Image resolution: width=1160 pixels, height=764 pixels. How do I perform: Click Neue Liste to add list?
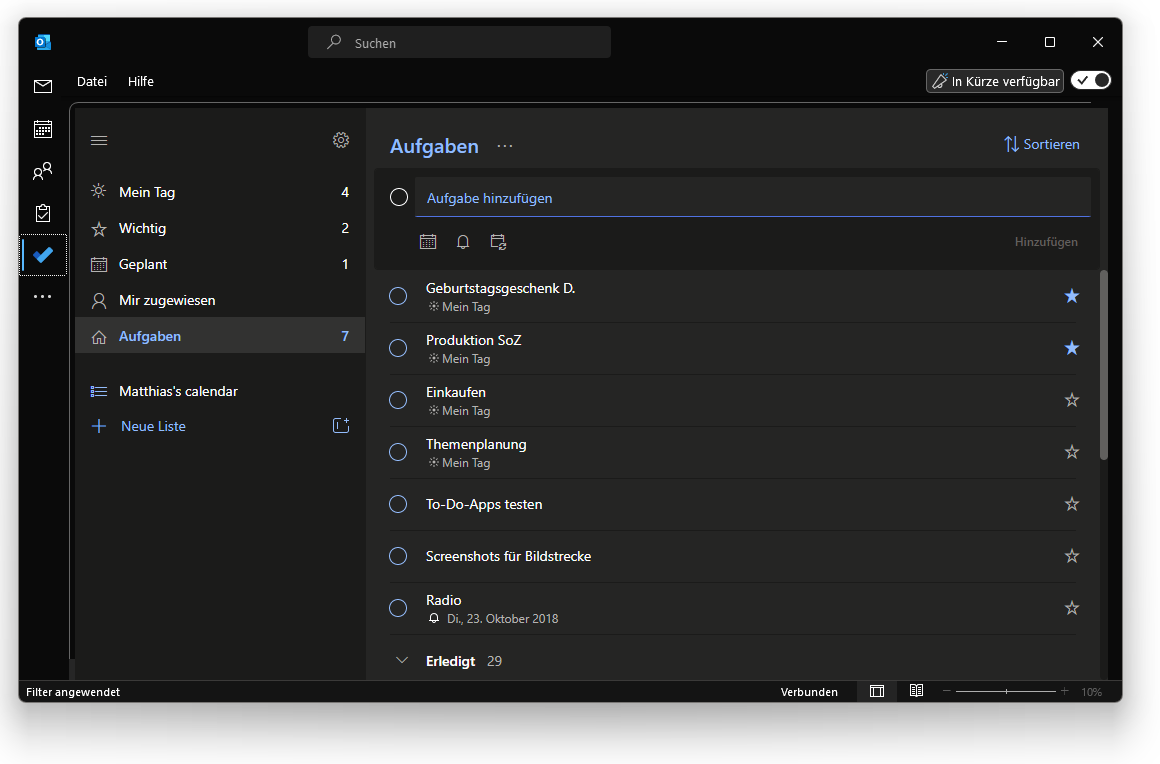153,426
